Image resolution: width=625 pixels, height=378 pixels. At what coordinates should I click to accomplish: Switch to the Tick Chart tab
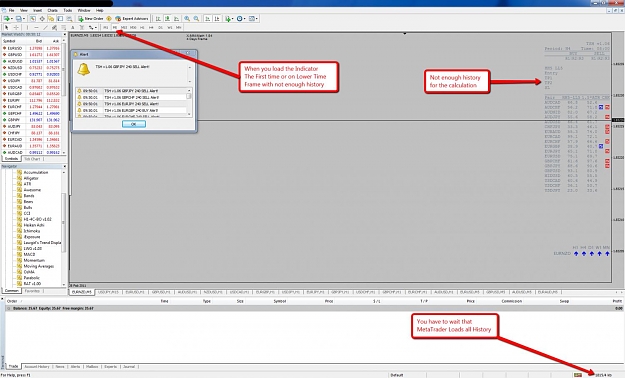[32, 159]
